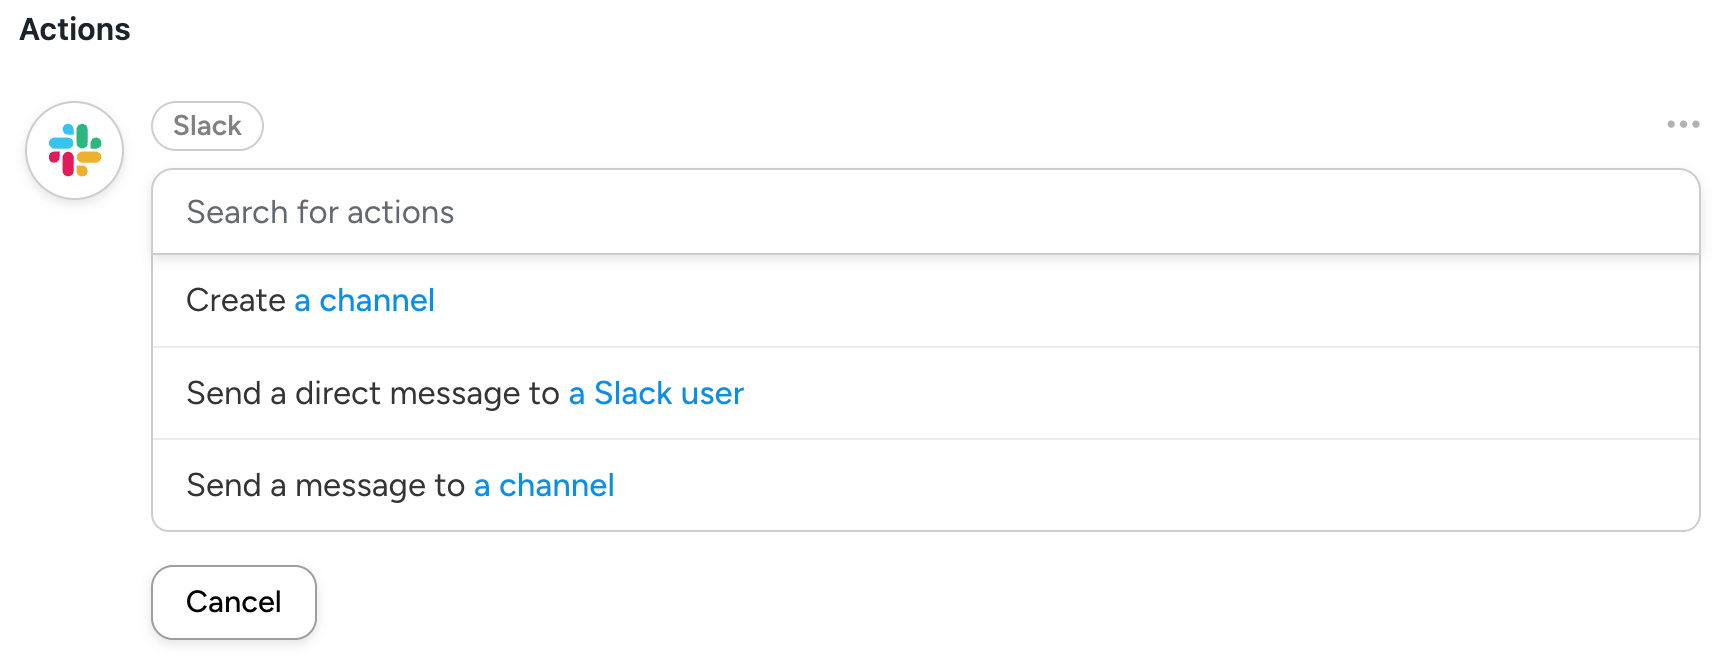Click the blue "a channel" link after Create
The width and height of the screenshot is (1724, 672).
click(364, 300)
